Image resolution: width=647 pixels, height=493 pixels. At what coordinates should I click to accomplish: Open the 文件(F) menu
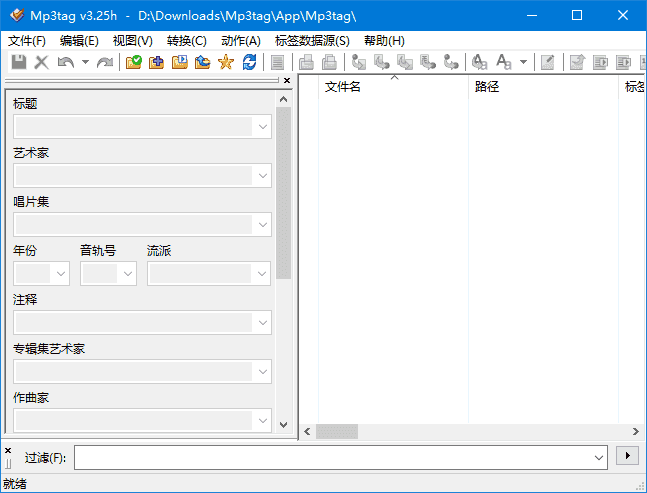pos(27,41)
